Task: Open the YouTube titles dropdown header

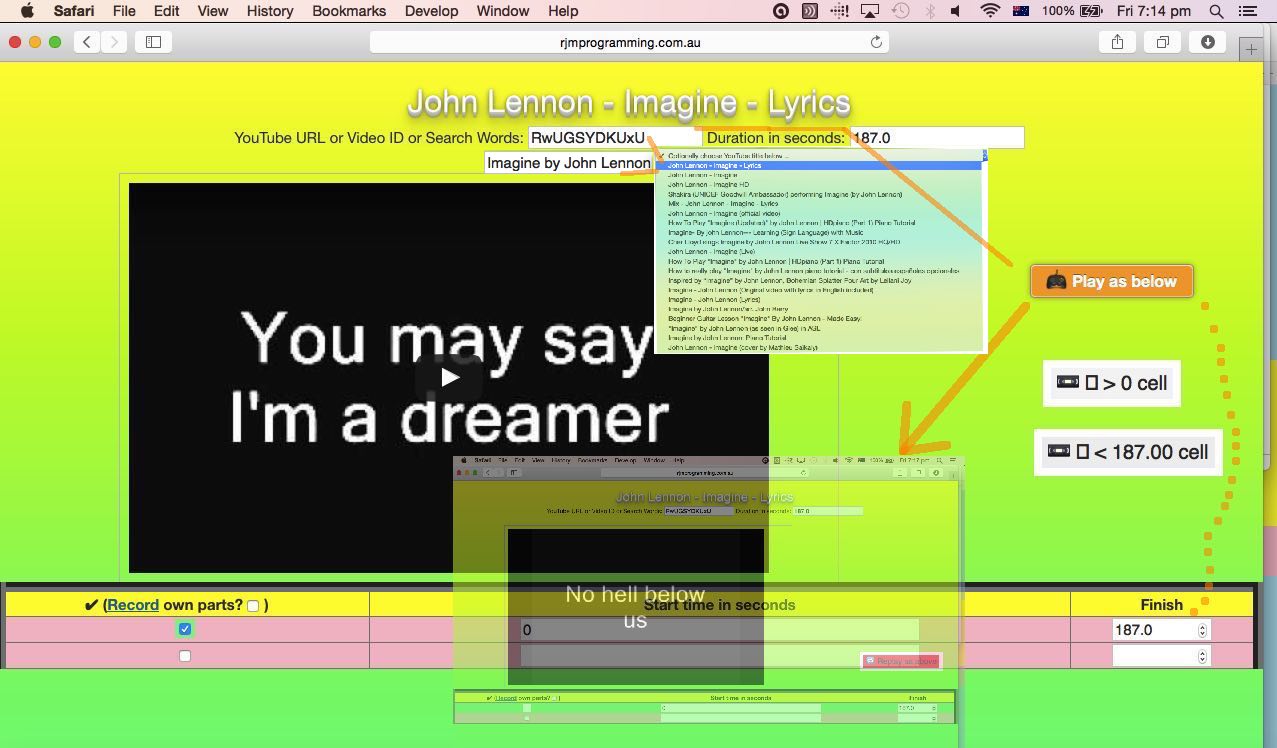Action: (822, 156)
